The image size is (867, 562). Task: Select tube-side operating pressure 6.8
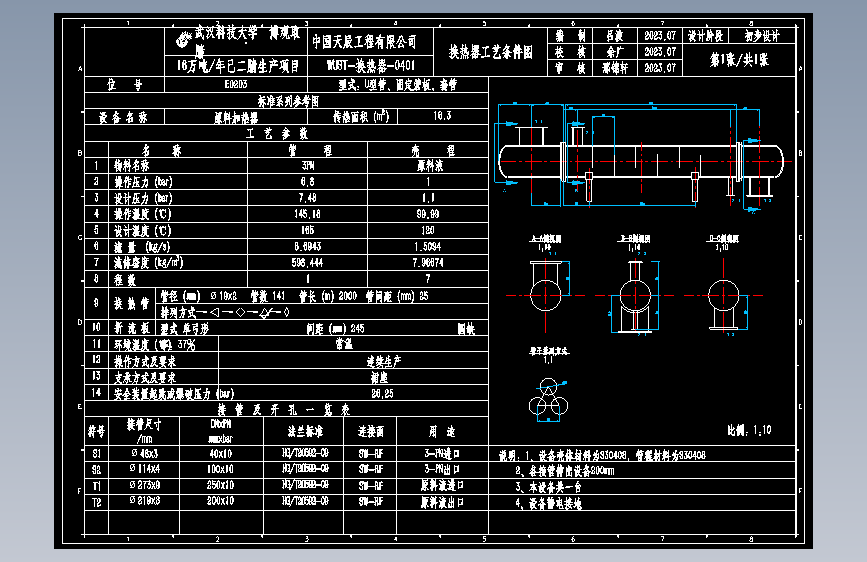(308, 181)
